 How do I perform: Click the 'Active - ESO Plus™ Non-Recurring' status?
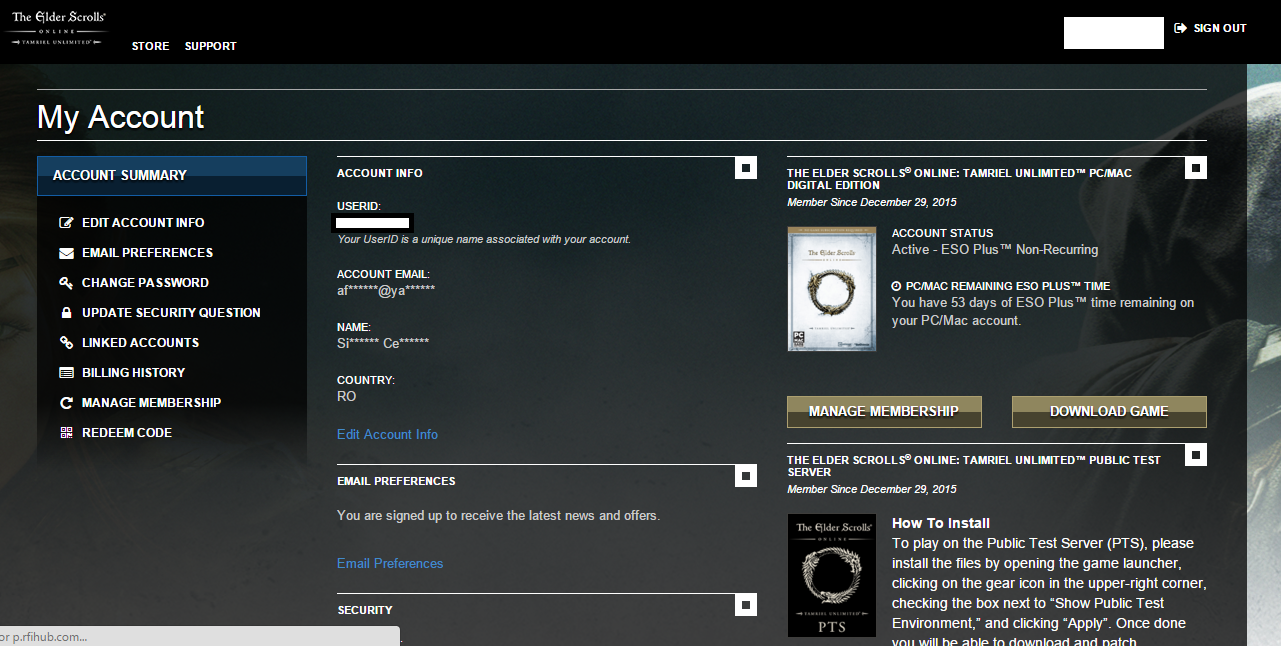(995, 250)
